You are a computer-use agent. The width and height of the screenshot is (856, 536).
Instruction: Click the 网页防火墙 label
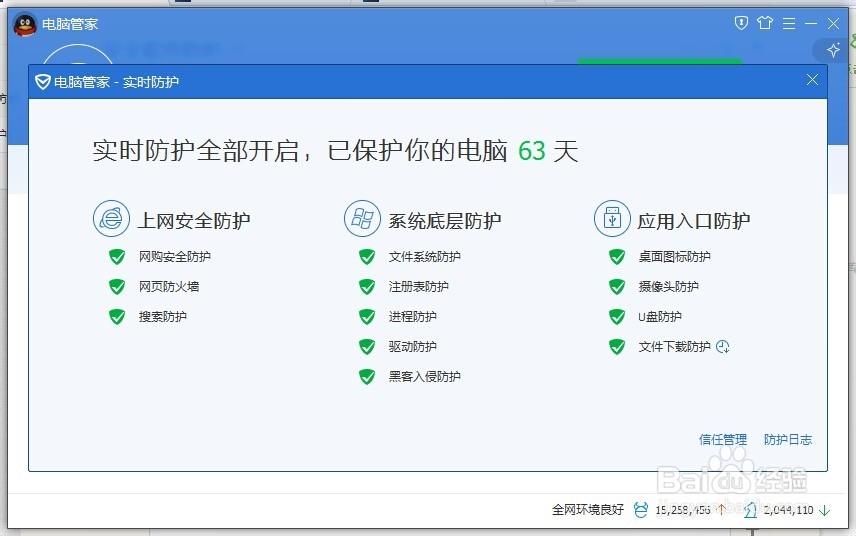(169, 287)
